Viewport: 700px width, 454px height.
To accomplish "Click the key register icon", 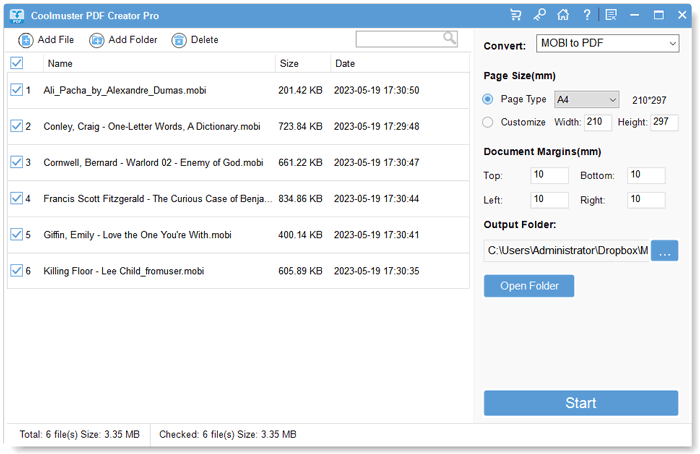I will [x=539, y=15].
